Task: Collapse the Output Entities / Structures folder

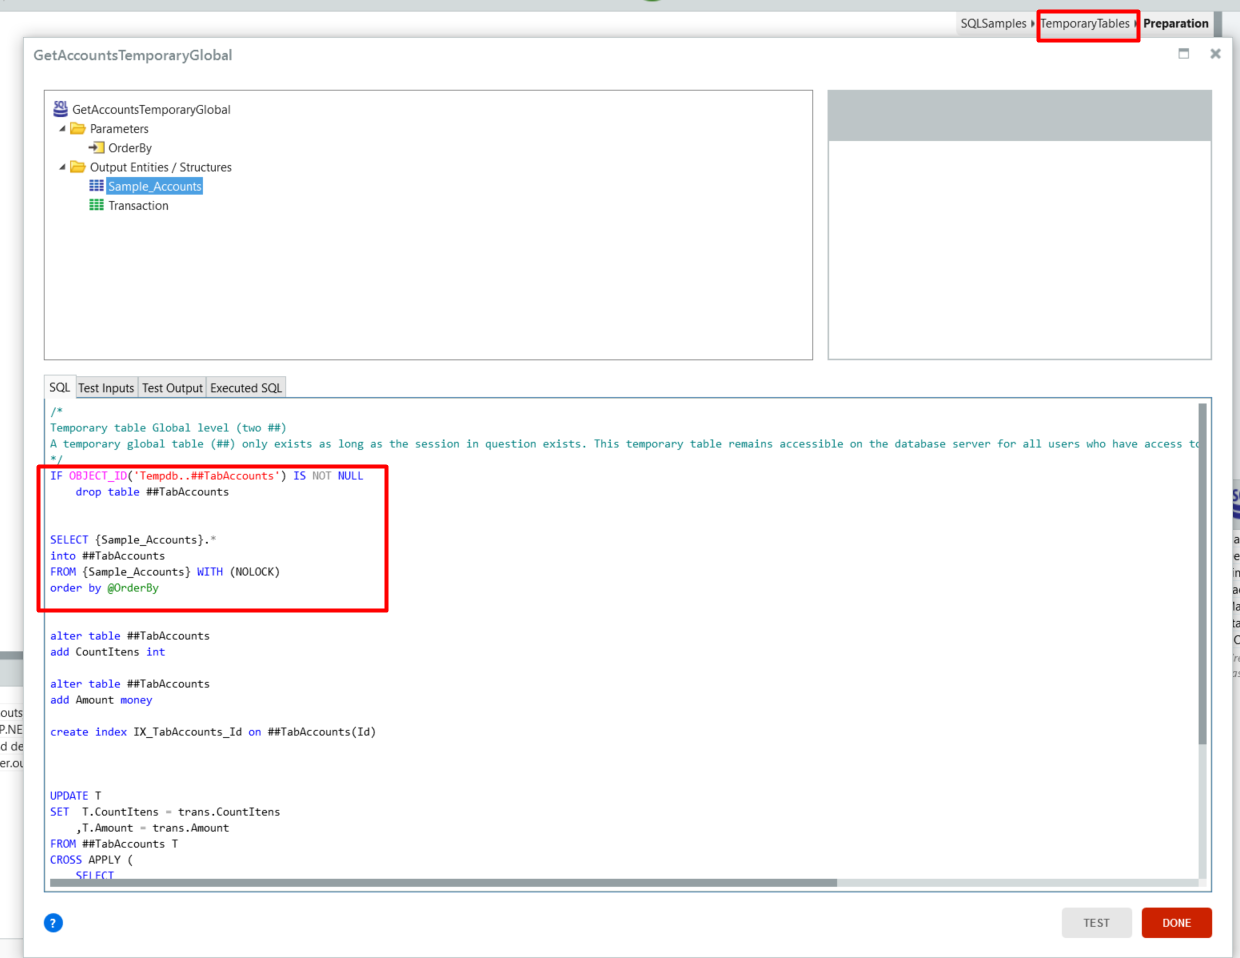Action: click(62, 167)
